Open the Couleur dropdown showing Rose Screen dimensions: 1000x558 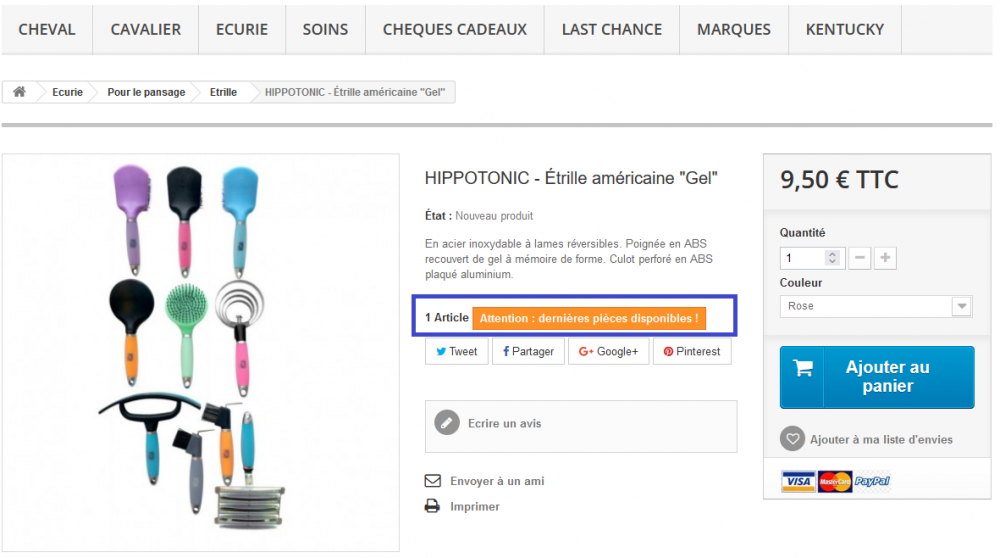pyautogui.click(x=876, y=306)
